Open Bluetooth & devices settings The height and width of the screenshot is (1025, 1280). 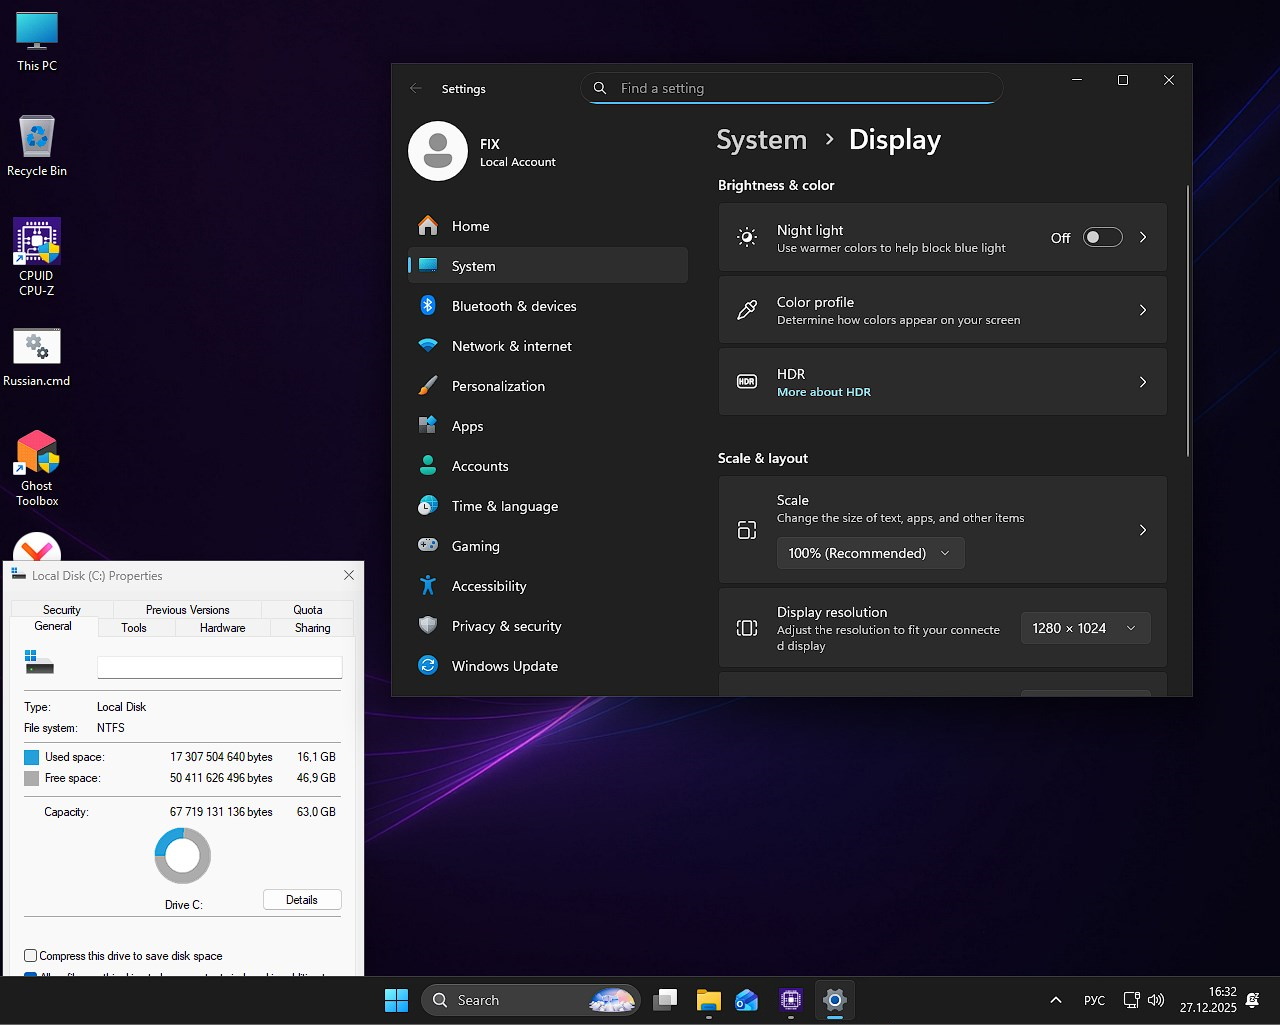[x=513, y=306]
